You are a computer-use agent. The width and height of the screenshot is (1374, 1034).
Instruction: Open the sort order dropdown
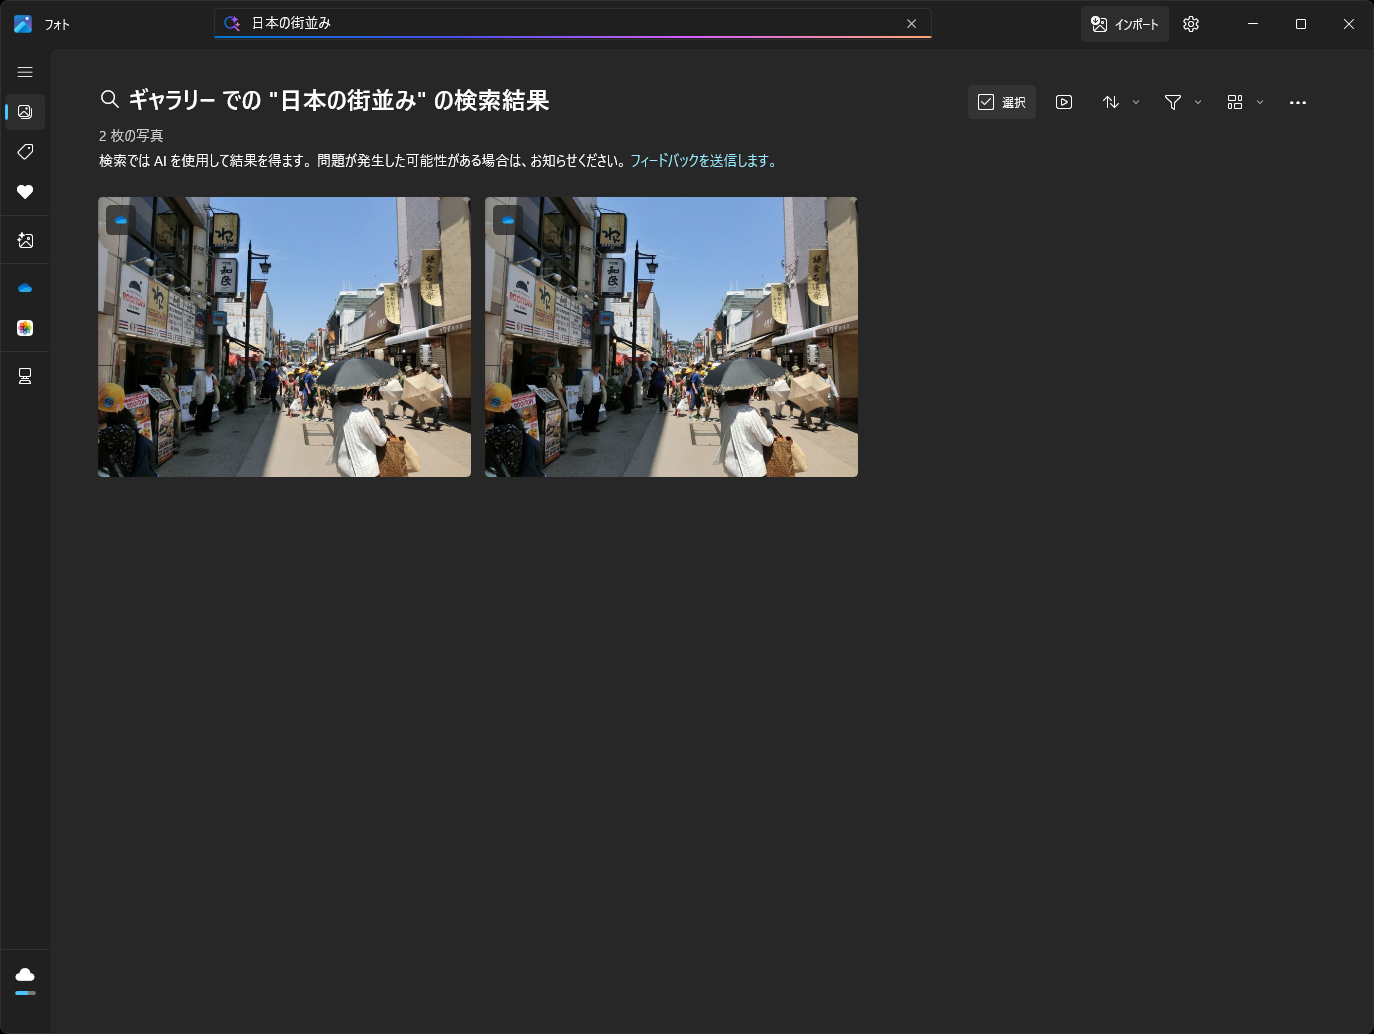[1120, 101]
